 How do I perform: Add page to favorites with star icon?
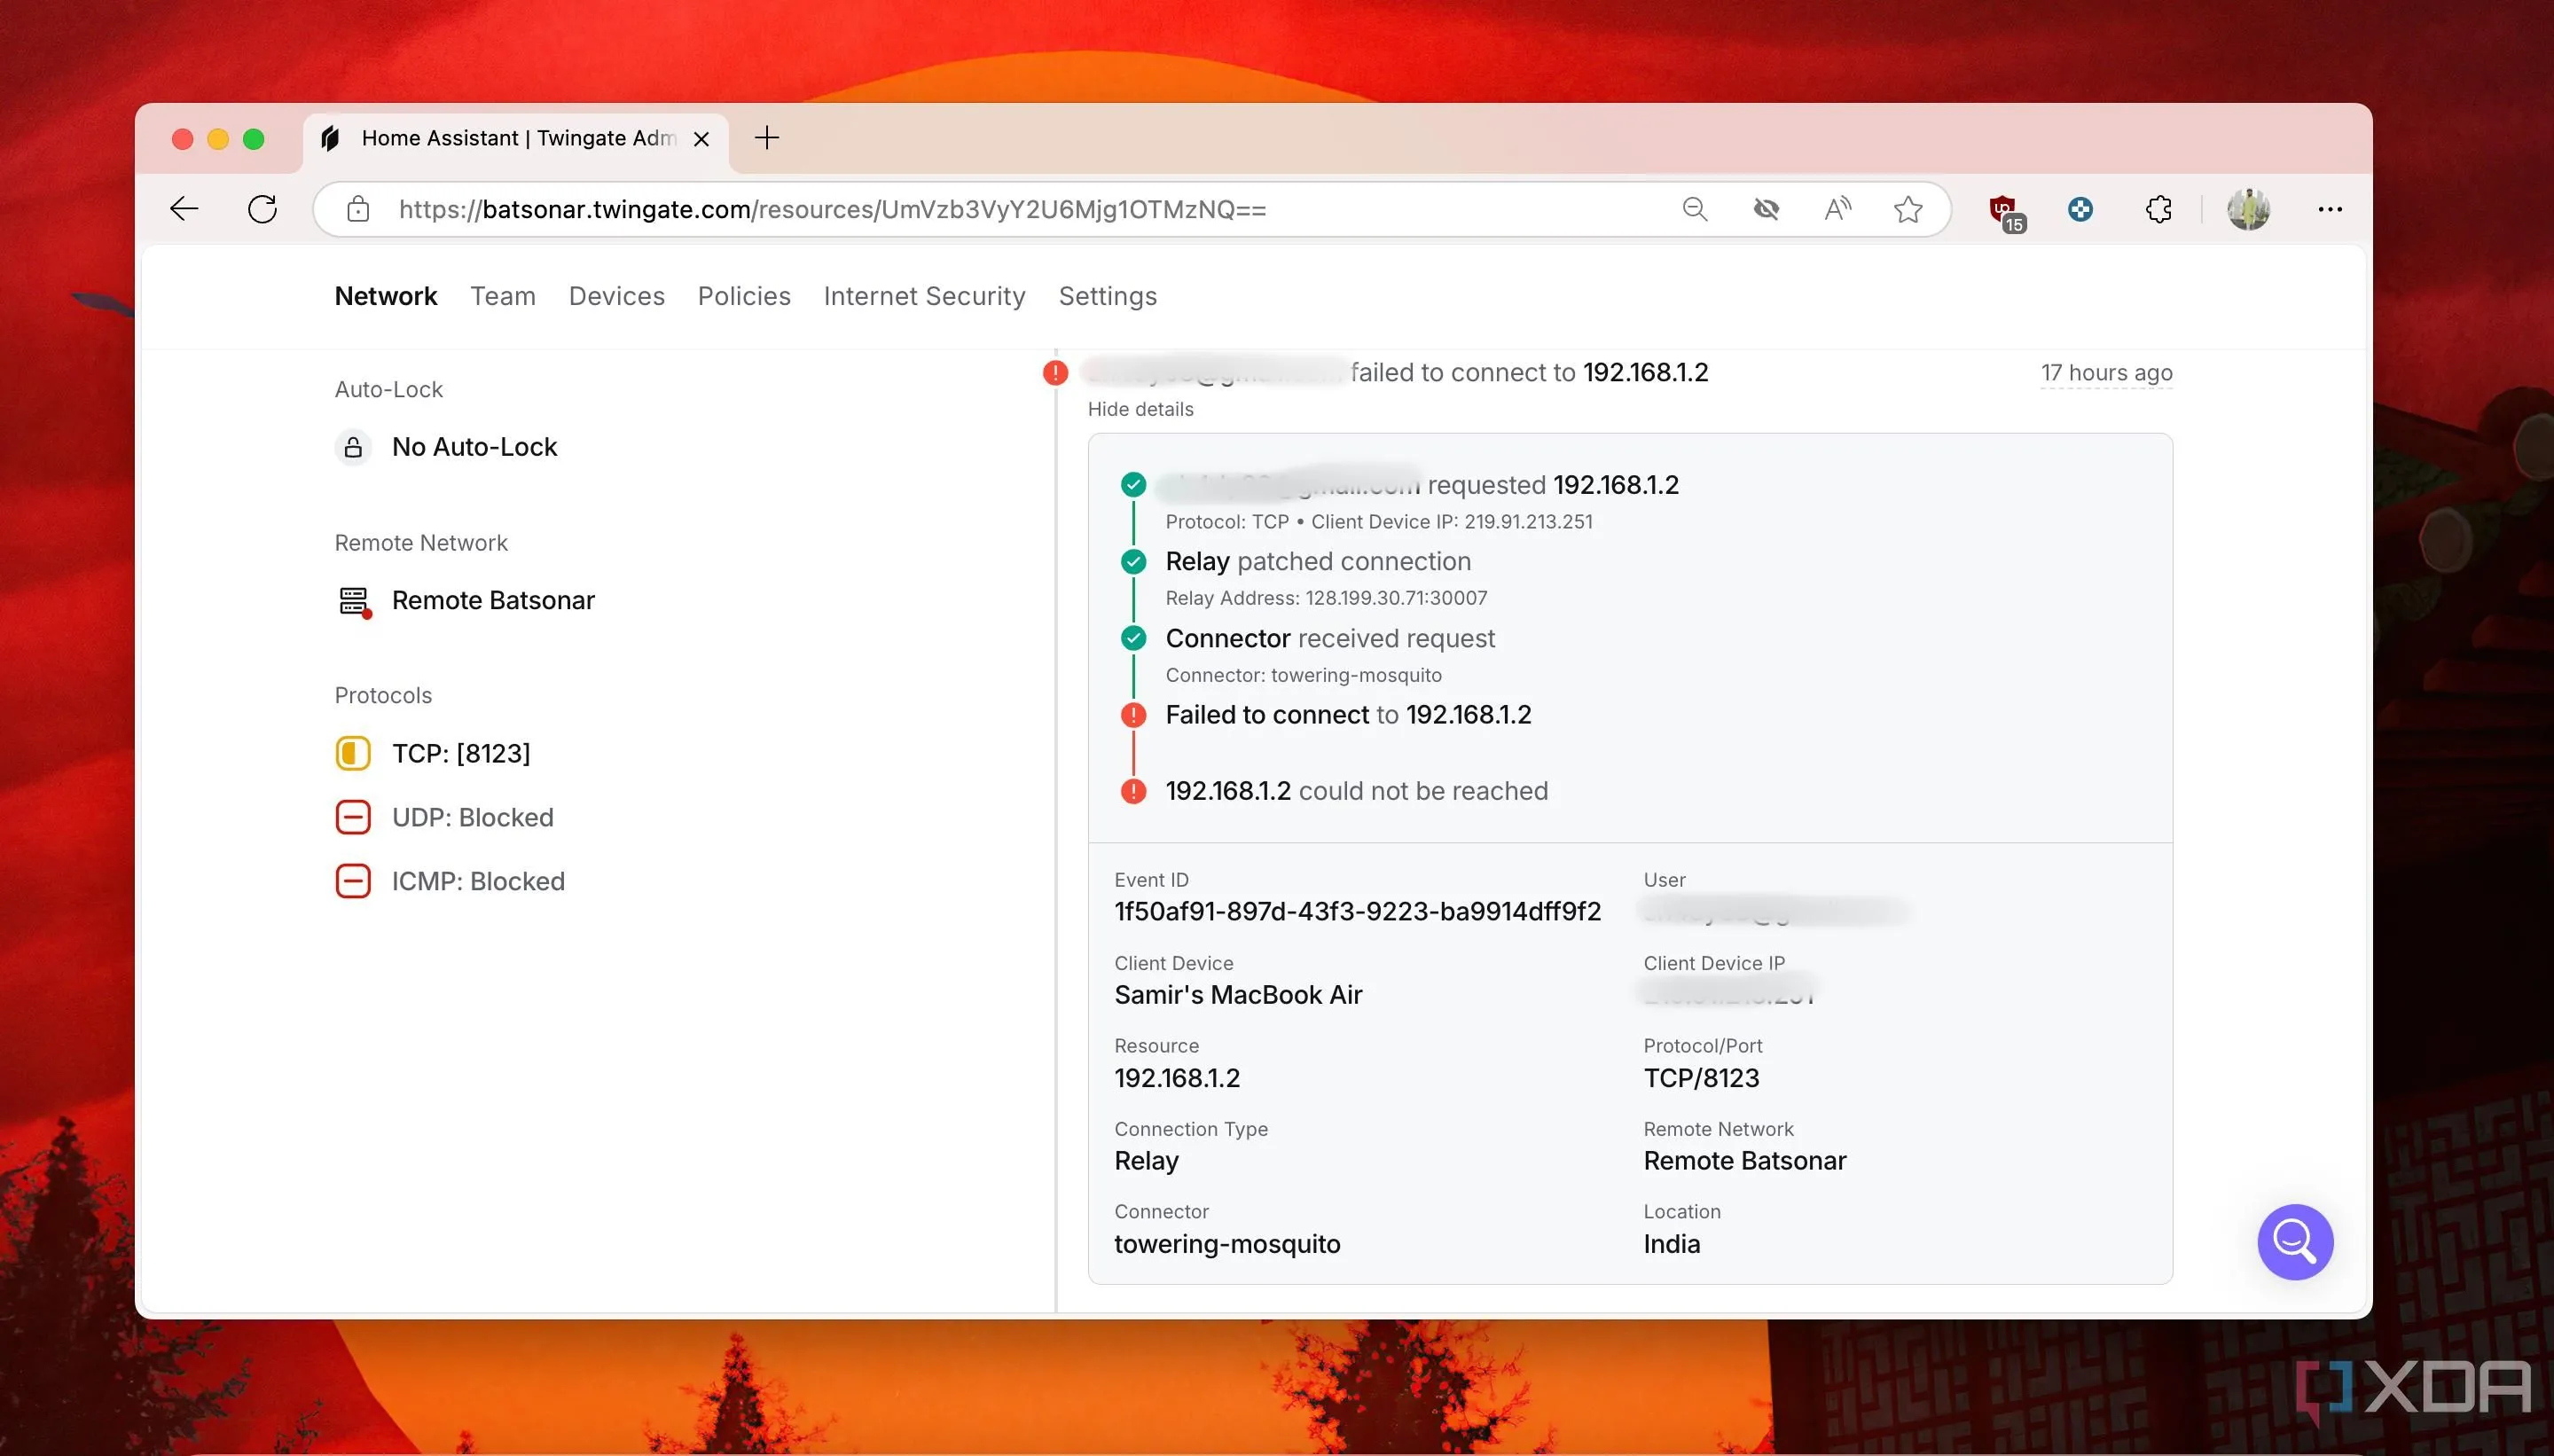click(x=1908, y=209)
